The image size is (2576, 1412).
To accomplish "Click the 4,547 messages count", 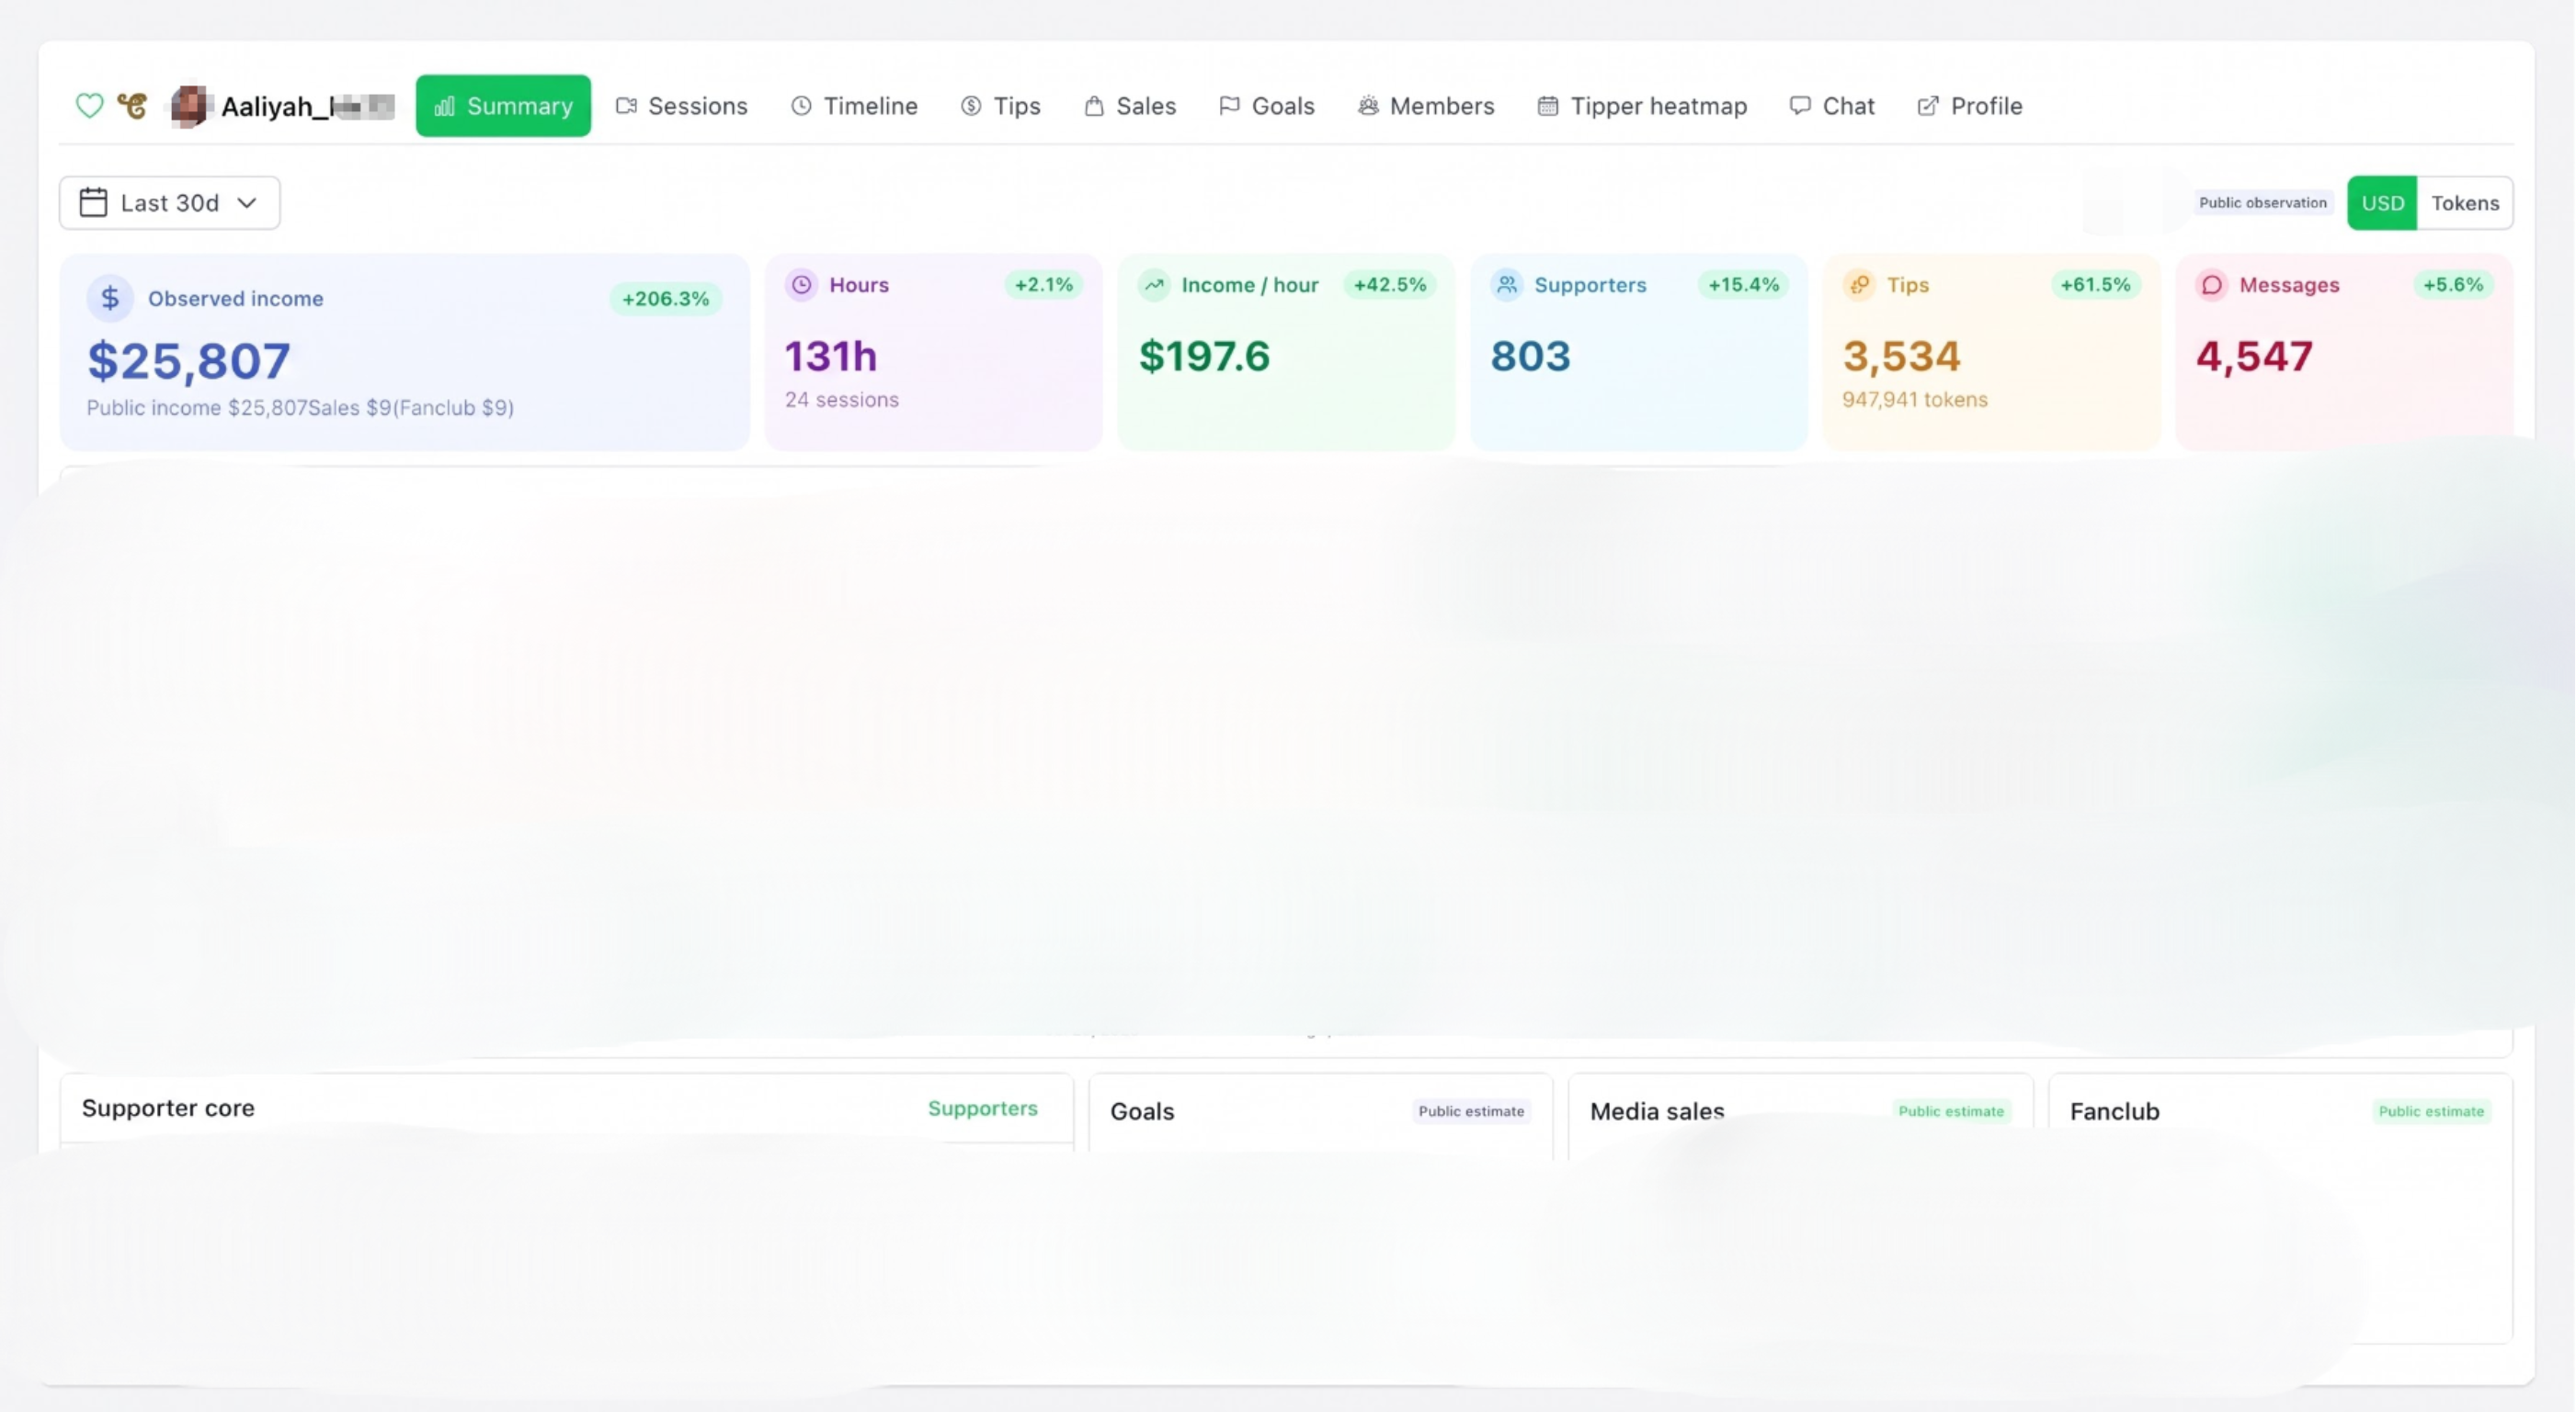I will (x=2254, y=356).
